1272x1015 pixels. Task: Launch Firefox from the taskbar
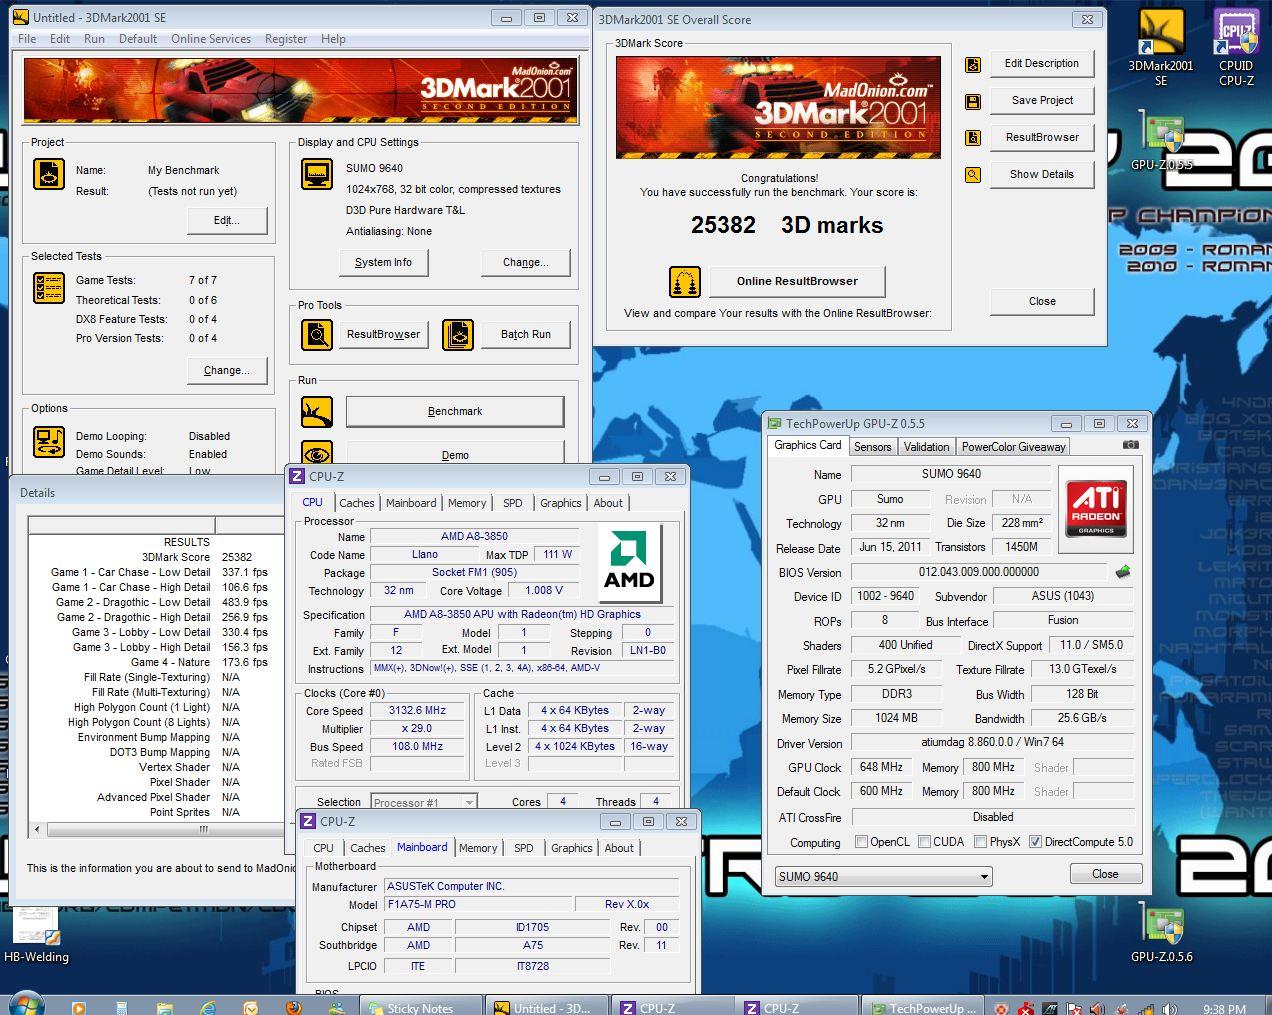click(293, 1007)
